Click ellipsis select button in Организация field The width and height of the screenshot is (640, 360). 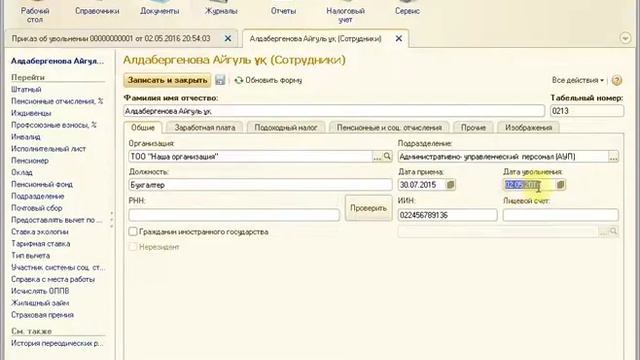pos(378,156)
